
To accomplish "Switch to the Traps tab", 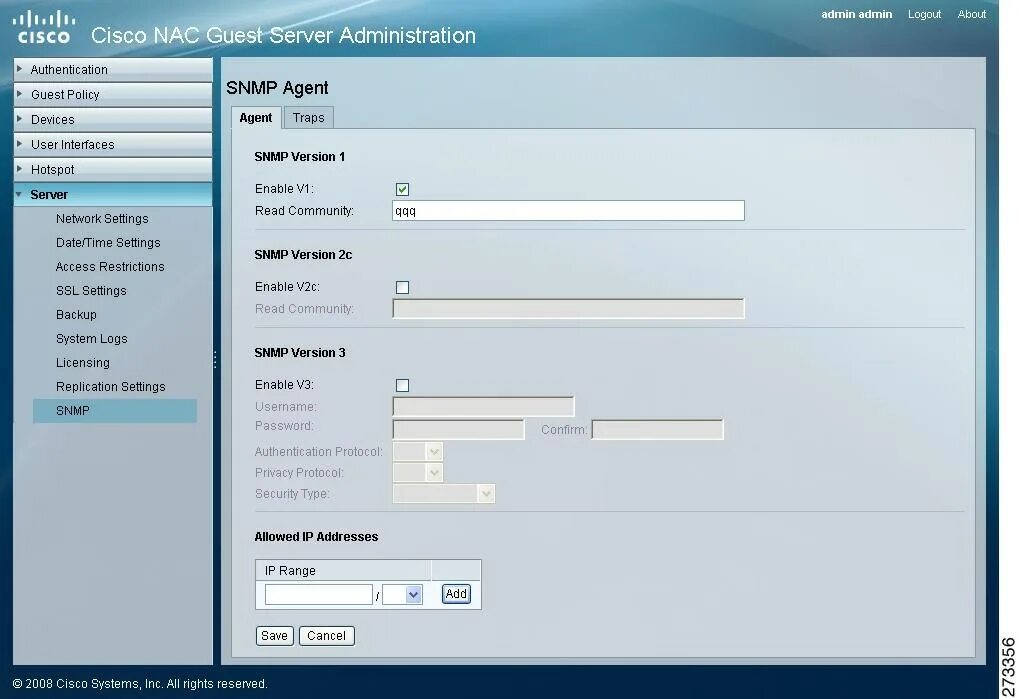I will click(308, 118).
